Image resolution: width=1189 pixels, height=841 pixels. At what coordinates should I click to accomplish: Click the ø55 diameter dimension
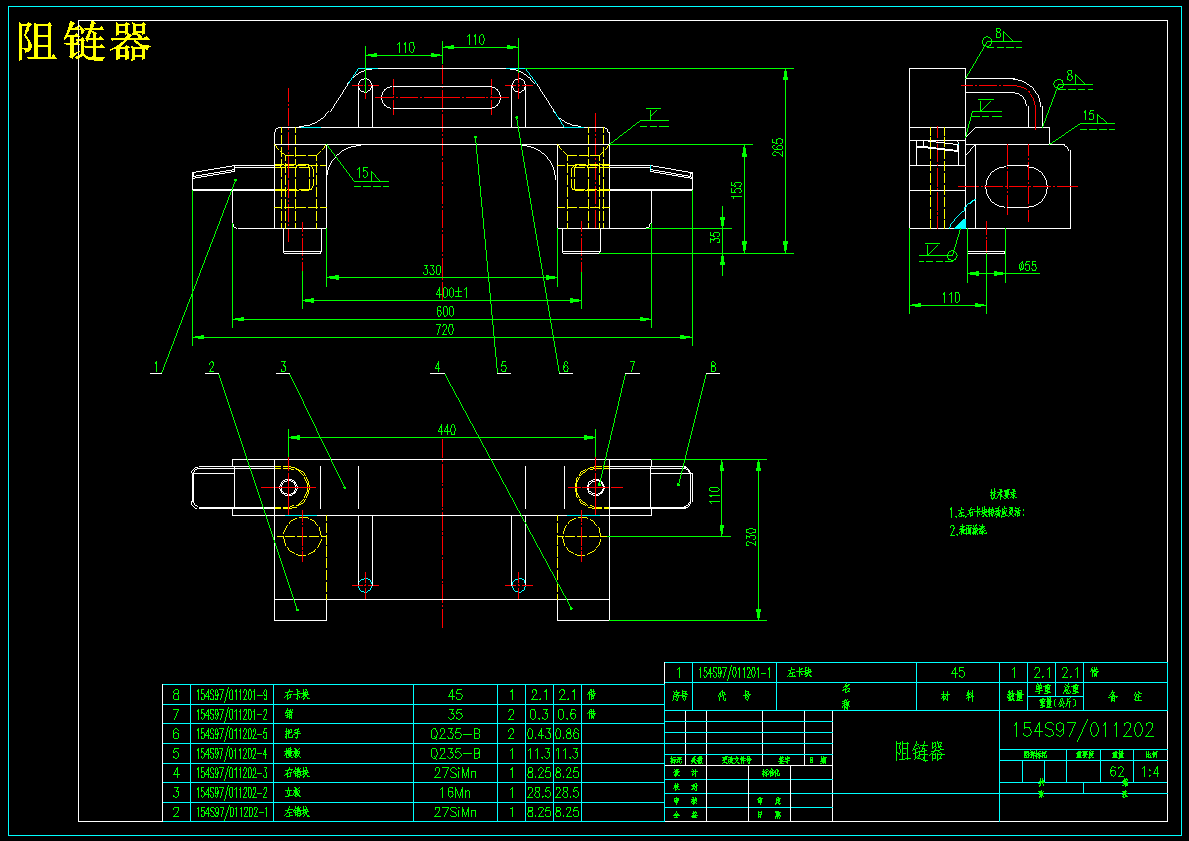tap(1027, 266)
